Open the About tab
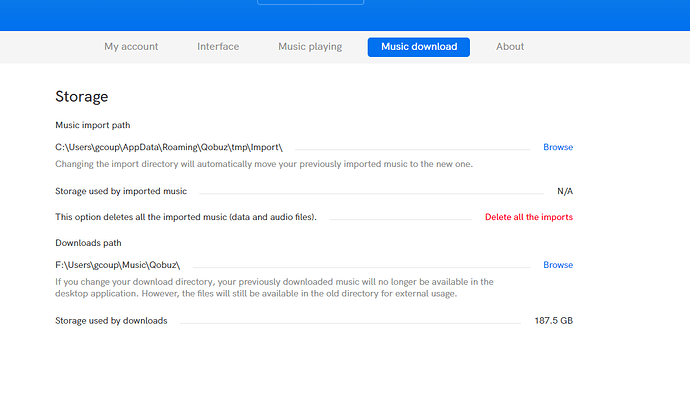 point(510,46)
